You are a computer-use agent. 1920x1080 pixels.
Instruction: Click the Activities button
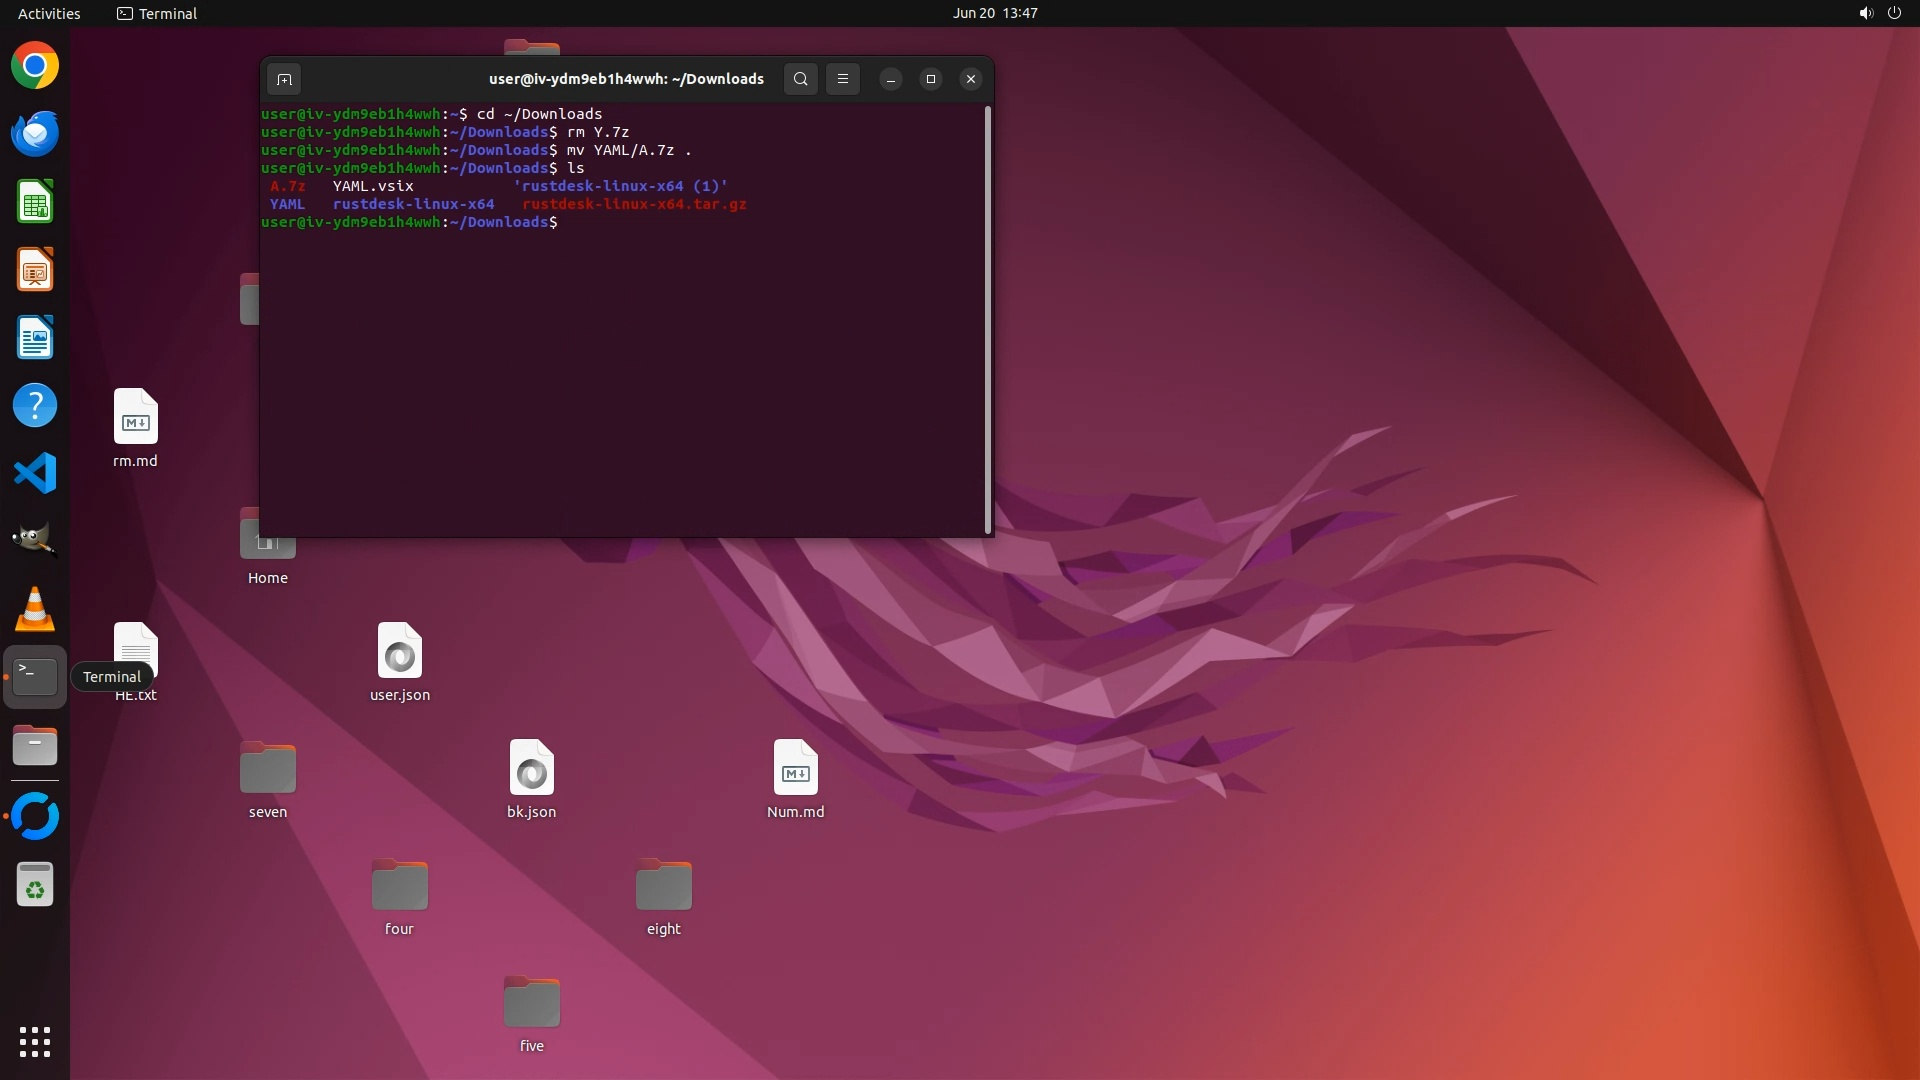[x=49, y=13]
